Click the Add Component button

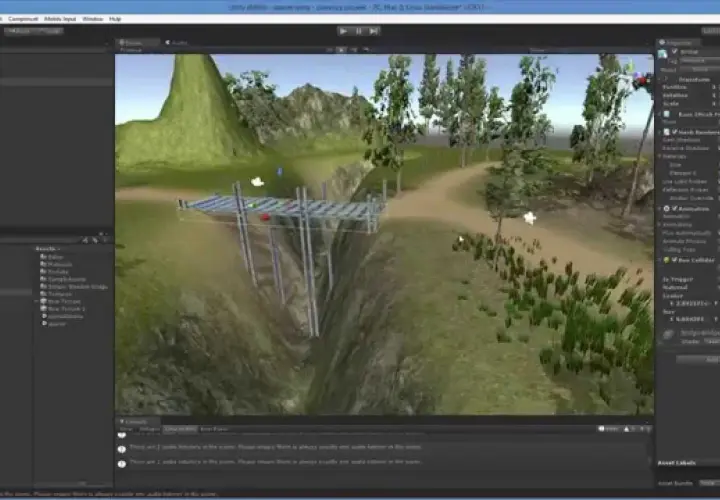tap(698, 359)
